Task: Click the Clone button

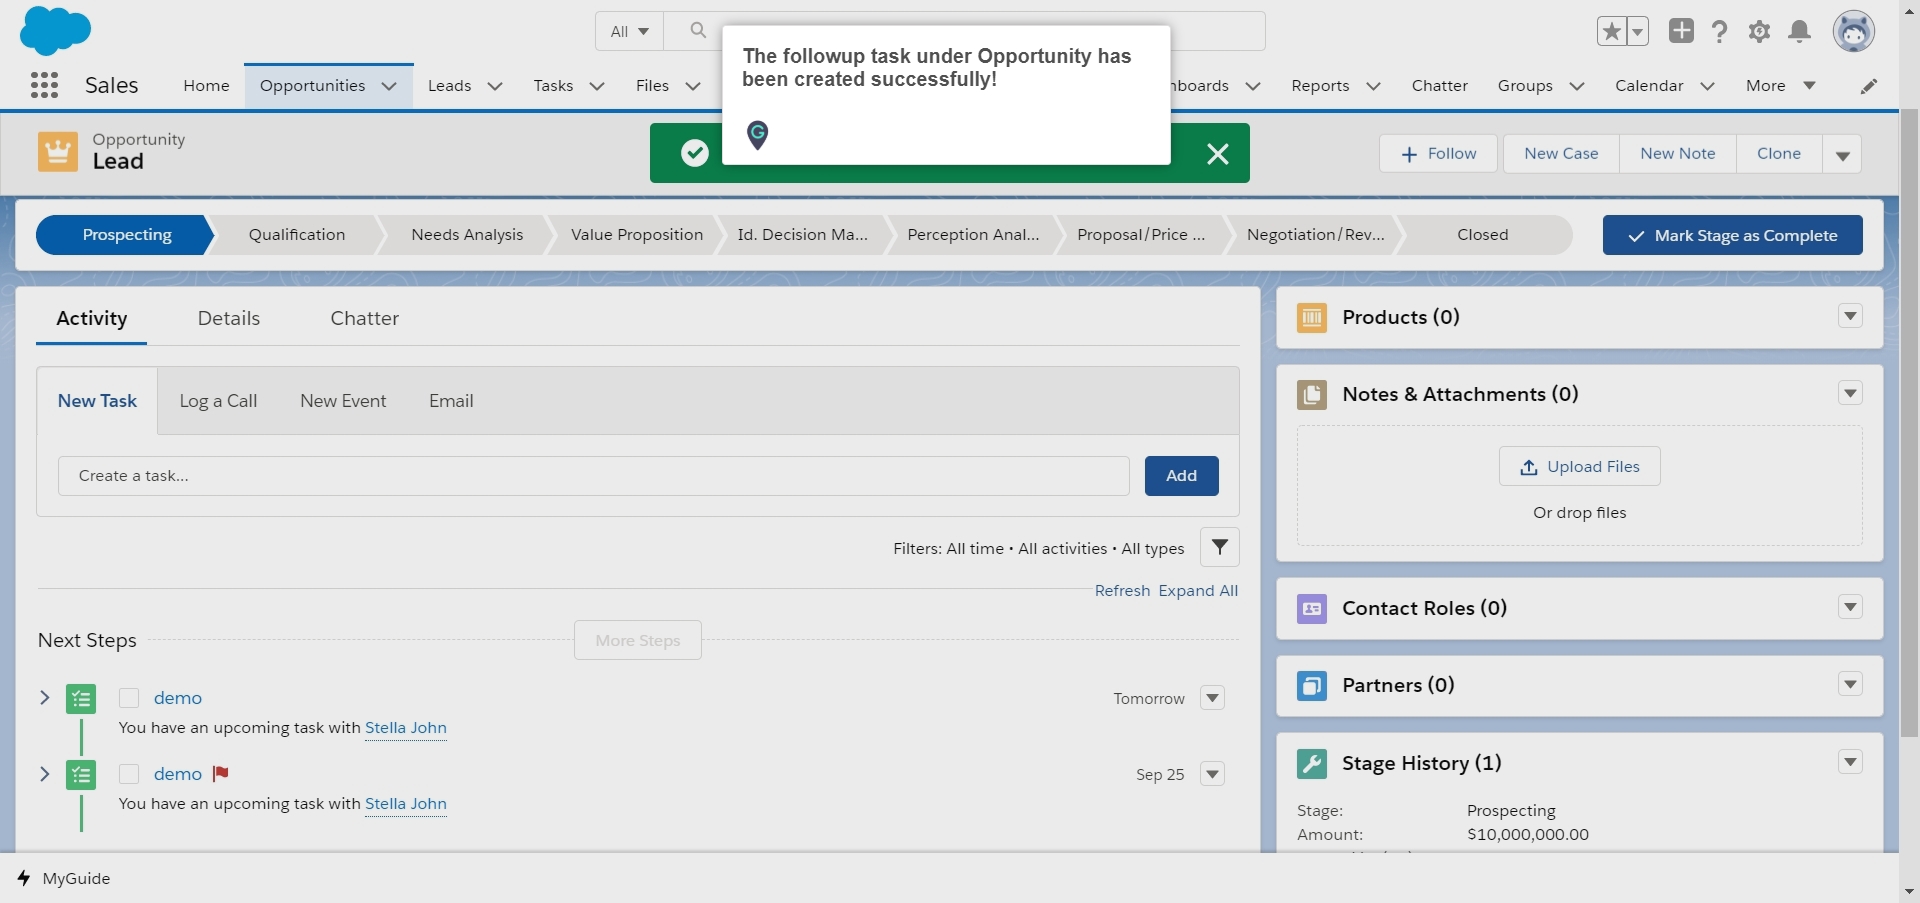Action: (1779, 154)
